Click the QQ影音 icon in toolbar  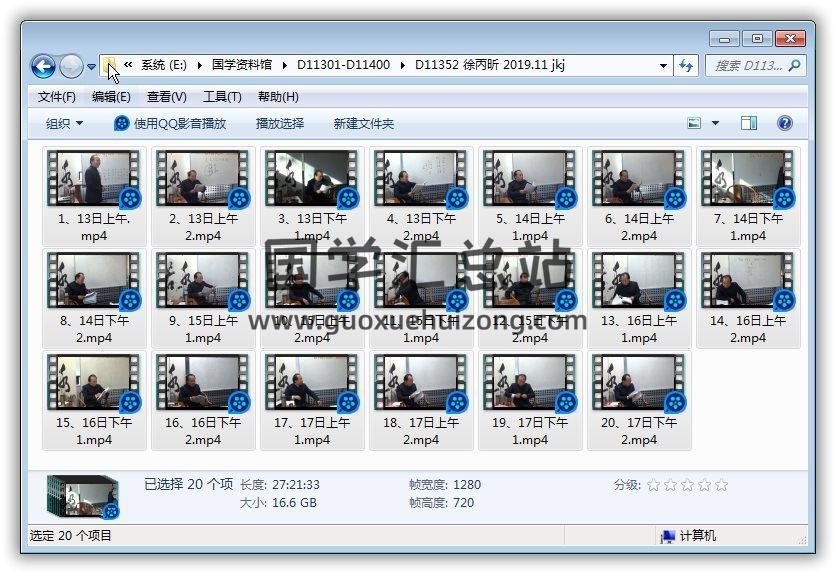point(122,124)
